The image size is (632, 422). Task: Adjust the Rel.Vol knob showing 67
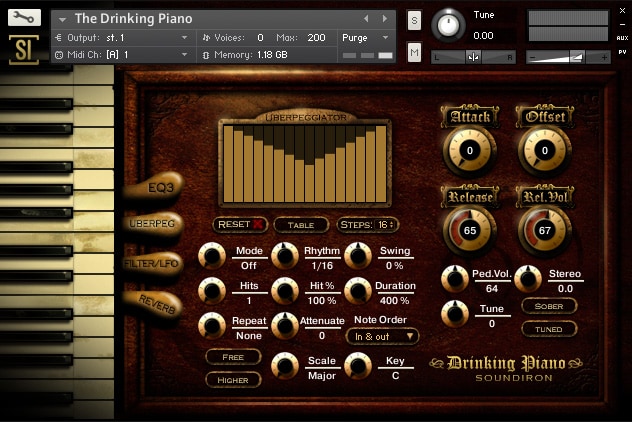point(545,231)
